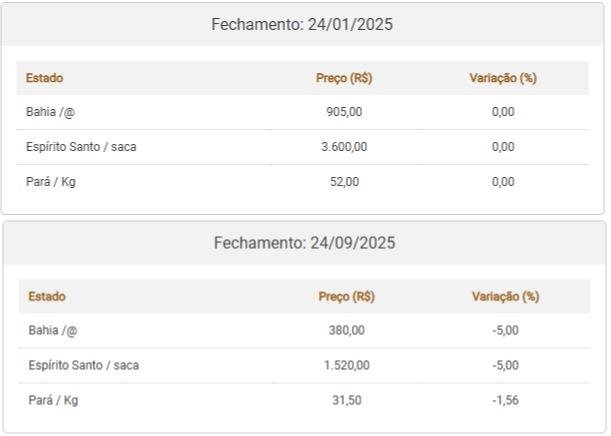Click the "Fechamento: 24/09/2025" table title
Image resolution: width=611 pixels, height=436 pixels.
304,243
